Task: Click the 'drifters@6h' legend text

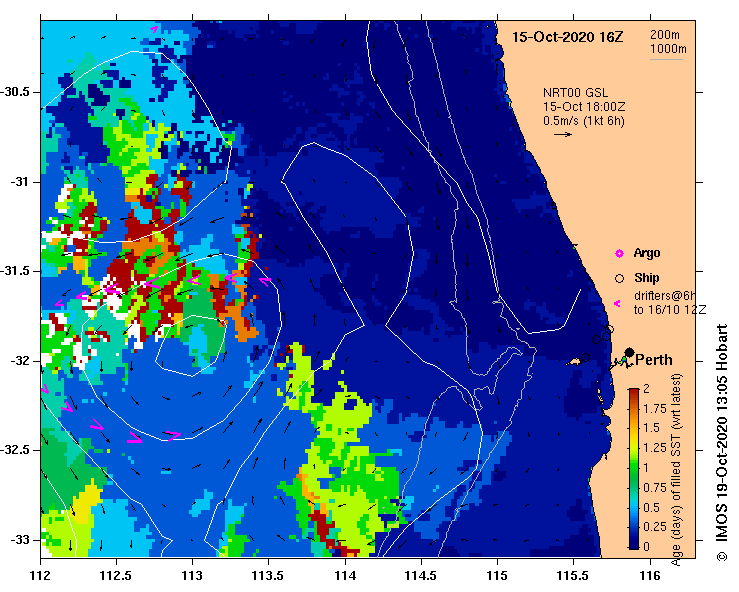Action: tap(665, 296)
